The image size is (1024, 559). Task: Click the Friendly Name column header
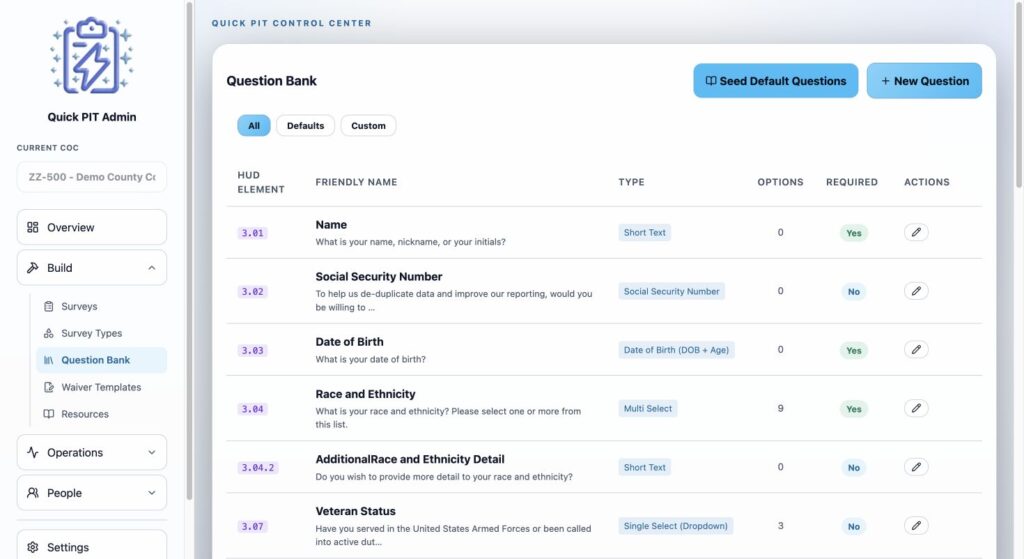click(356, 182)
